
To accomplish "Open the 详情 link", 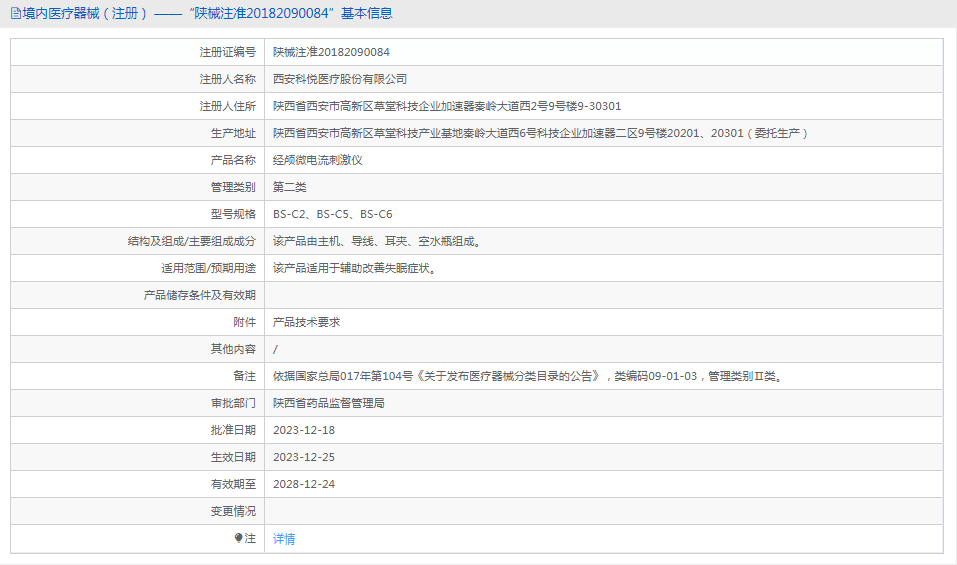I will [x=284, y=539].
